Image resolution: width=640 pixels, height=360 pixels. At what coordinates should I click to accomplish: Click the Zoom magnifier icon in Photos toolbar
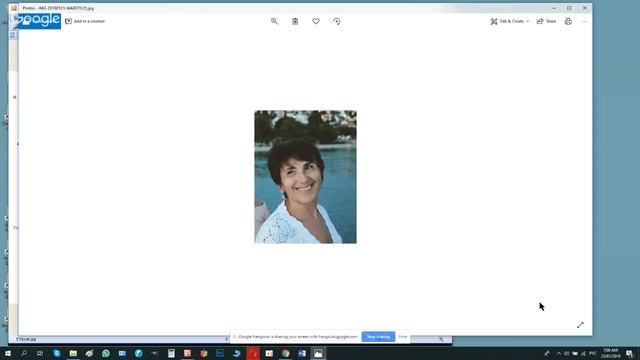click(x=274, y=21)
